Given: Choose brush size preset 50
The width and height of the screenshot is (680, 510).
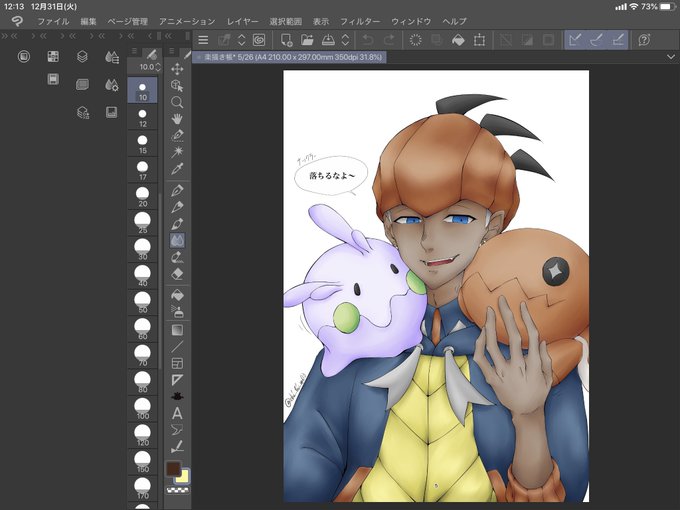Looking at the screenshot, I should pos(143,302).
